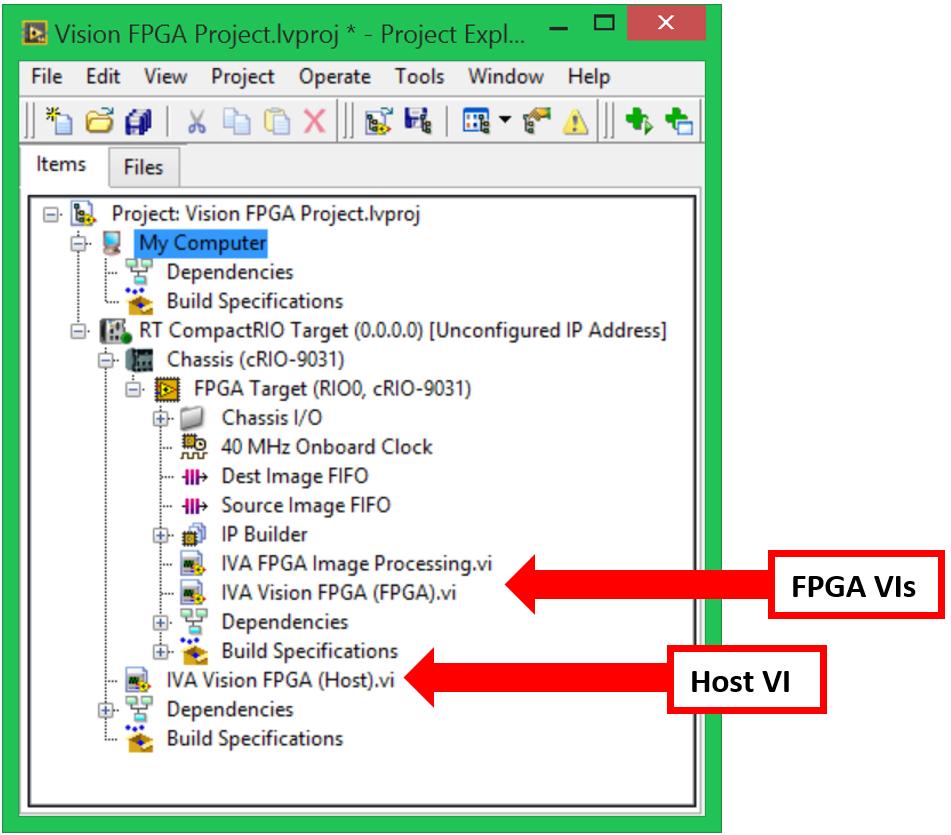Image resolution: width=951 pixels, height=835 pixels.
Task: Click the red Delete X icon
Action: [314, 122]
